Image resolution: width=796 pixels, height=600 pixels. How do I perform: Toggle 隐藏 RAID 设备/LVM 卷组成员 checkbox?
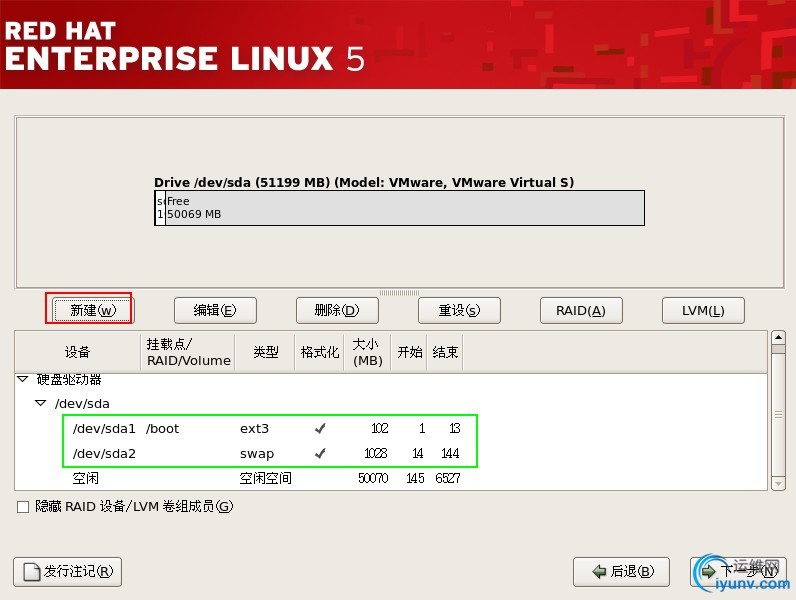pyautogui.click(x=23, y=507)
